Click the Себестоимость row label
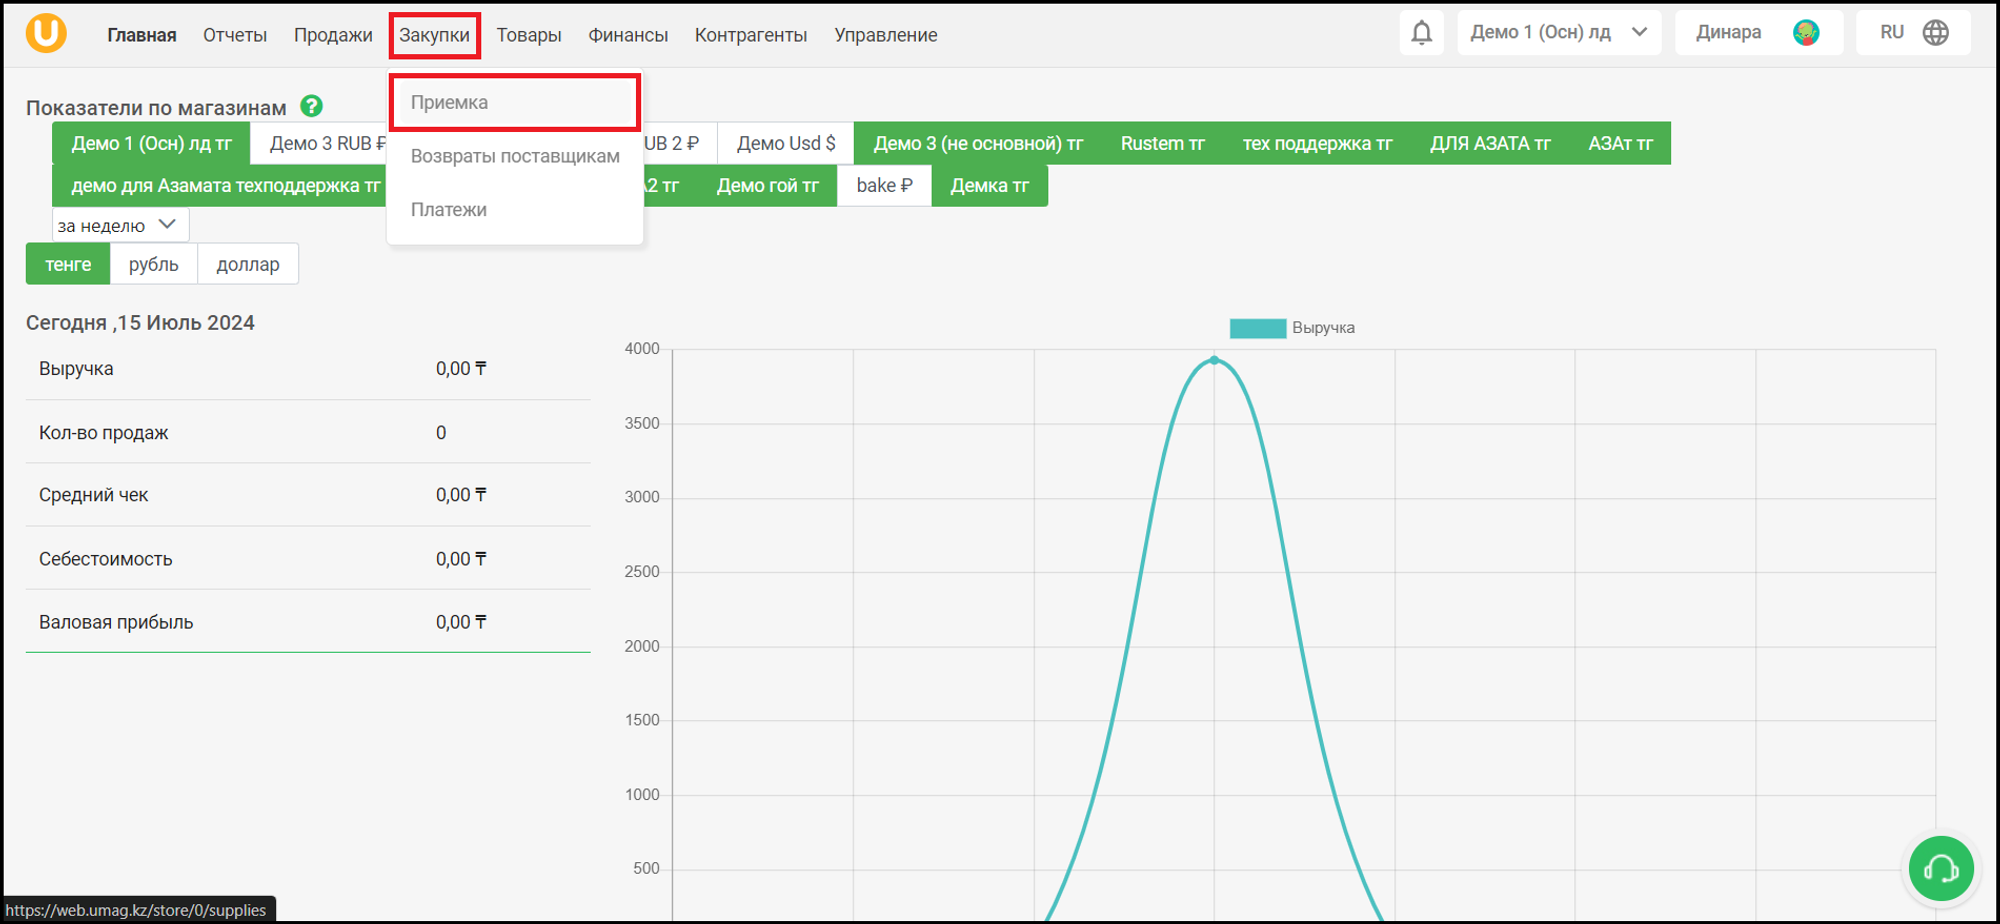Screen dimensions: 2000x924 coord(106,559)
